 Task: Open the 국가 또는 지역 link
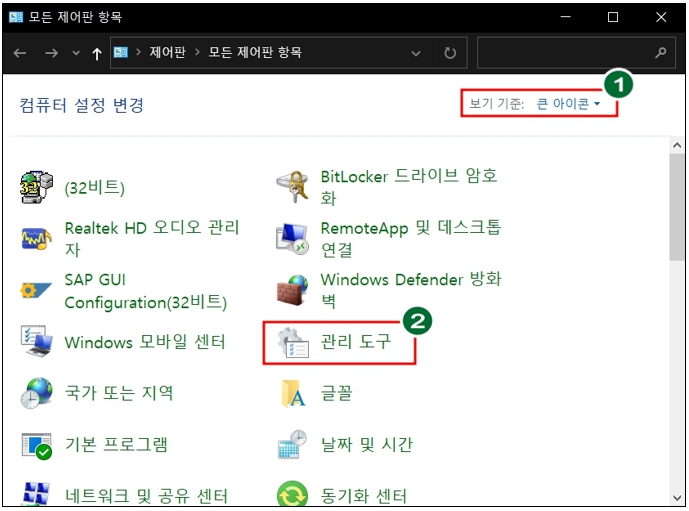click(119, 393)
